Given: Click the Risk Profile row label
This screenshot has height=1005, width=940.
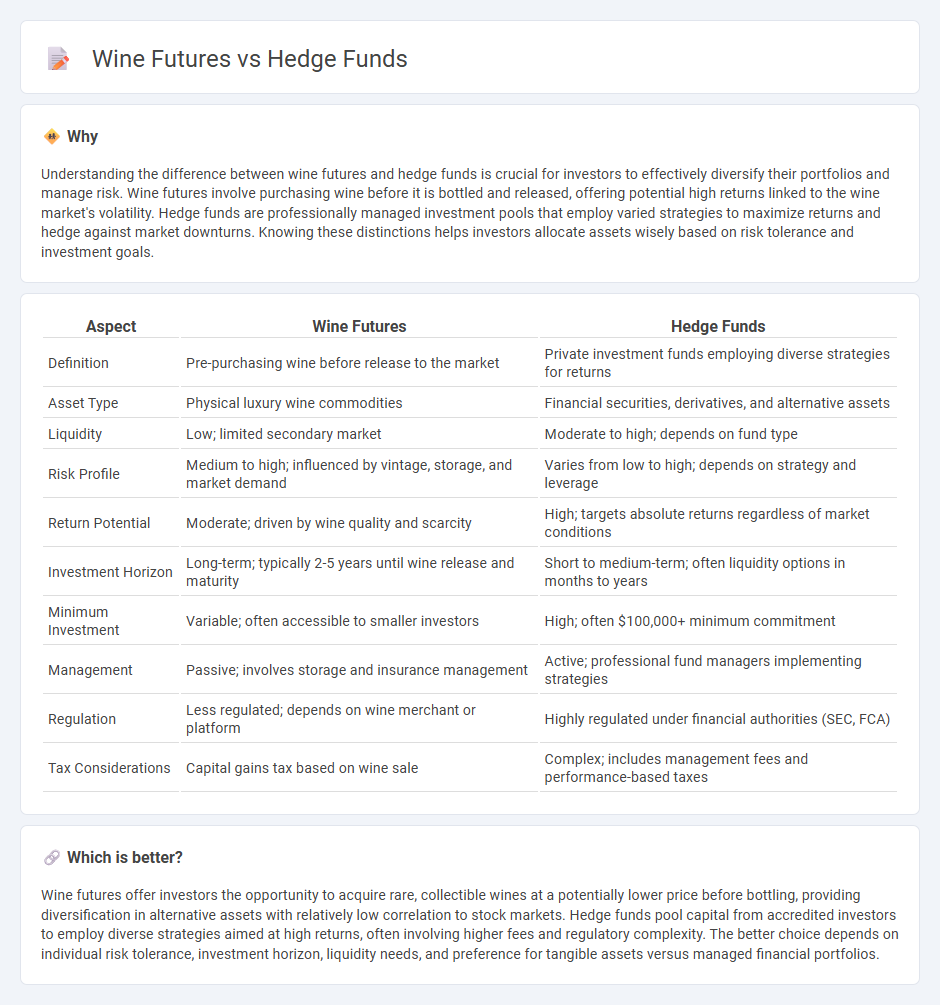Looking at the screenshot, I should tap(84, 474).
